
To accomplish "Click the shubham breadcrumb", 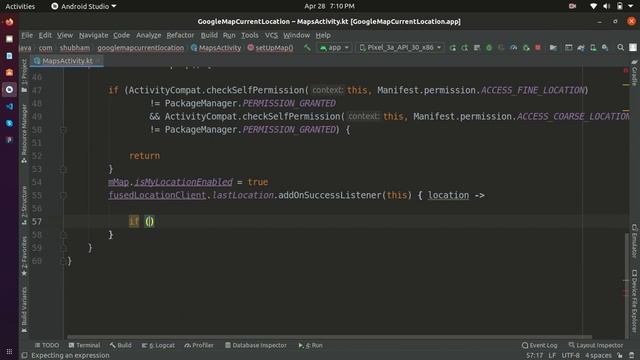I will pyautogui.click(x=75, y=48).
